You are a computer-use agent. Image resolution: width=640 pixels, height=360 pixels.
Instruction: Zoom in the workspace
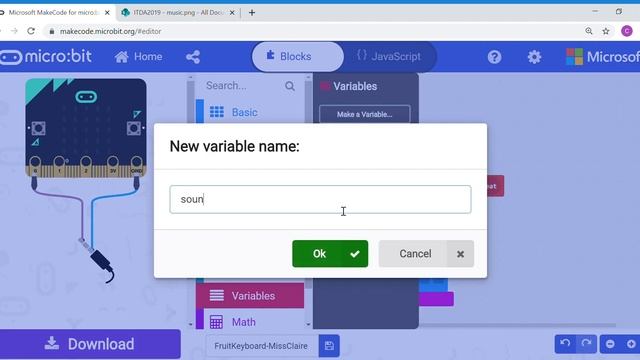(x=631, y=344)
